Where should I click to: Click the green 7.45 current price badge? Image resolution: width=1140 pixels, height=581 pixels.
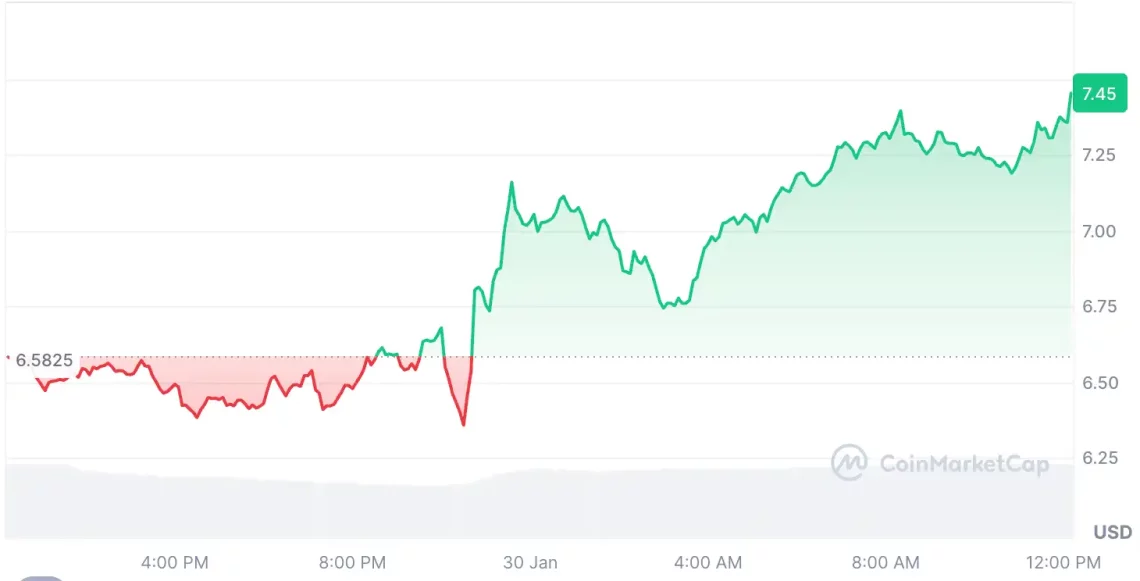(x=1098, y=94)
